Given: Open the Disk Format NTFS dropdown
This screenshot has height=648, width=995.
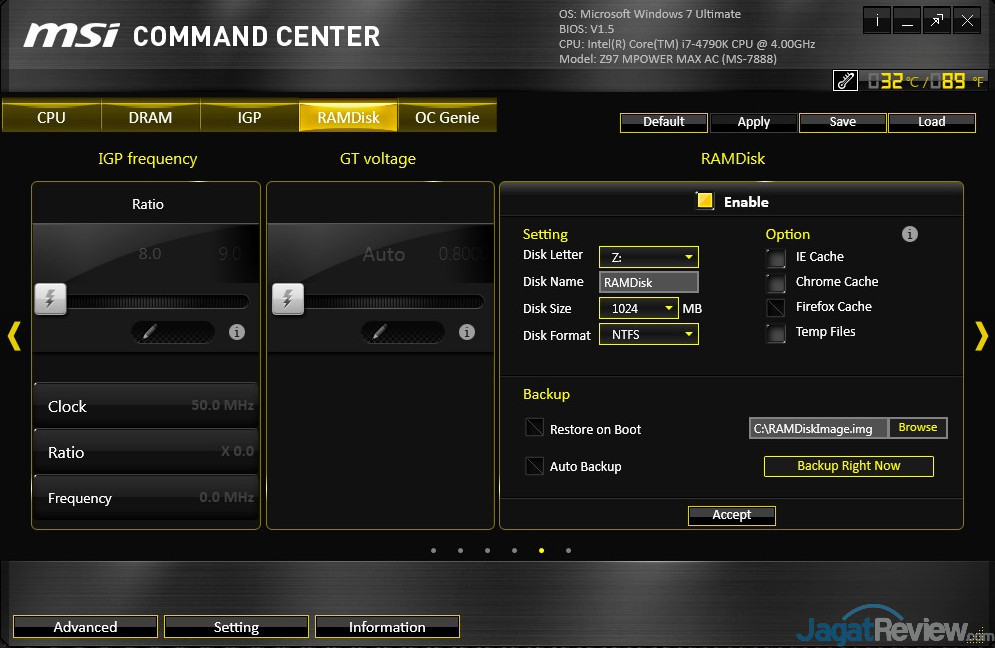Looking at the screenshot, I should (648, 335).
